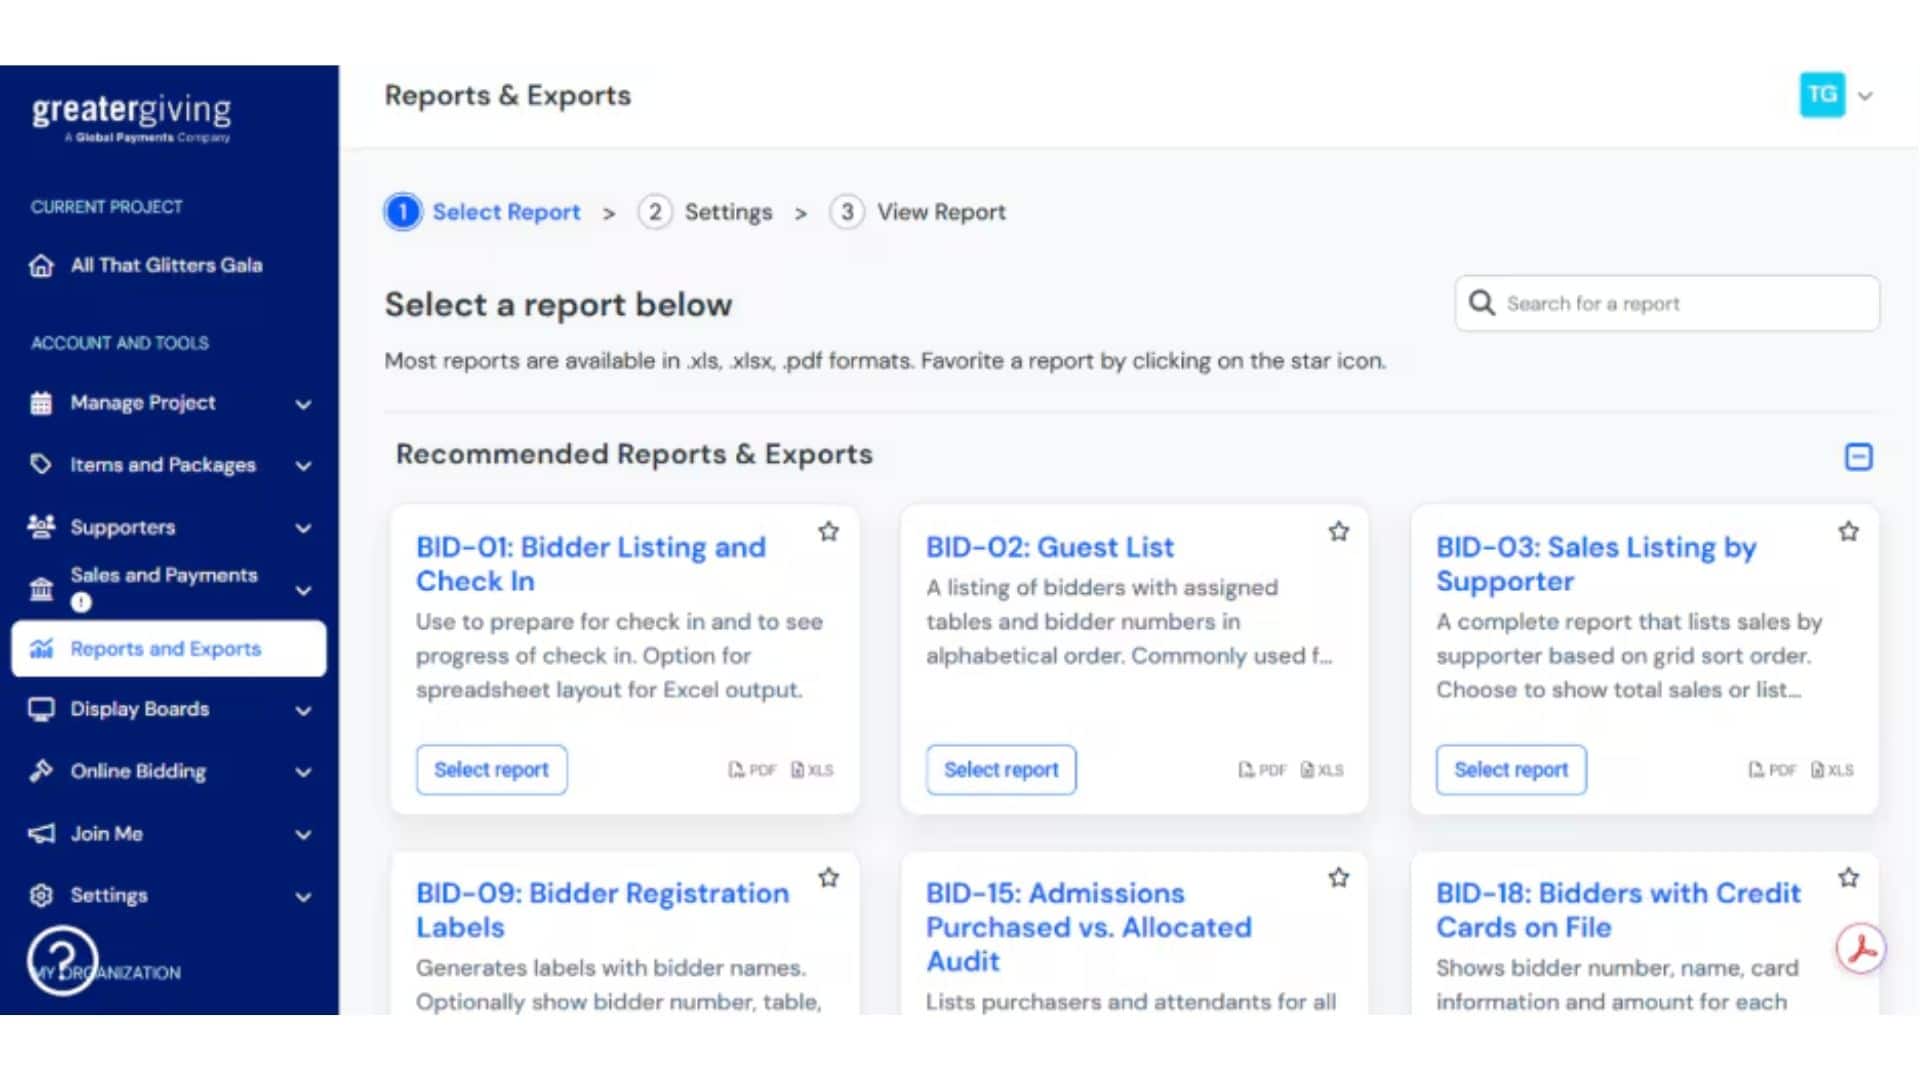Expand the Display Boards chevron
Screen dimensions: 1920x1080
pyautogui.click(x=303, y=711)
